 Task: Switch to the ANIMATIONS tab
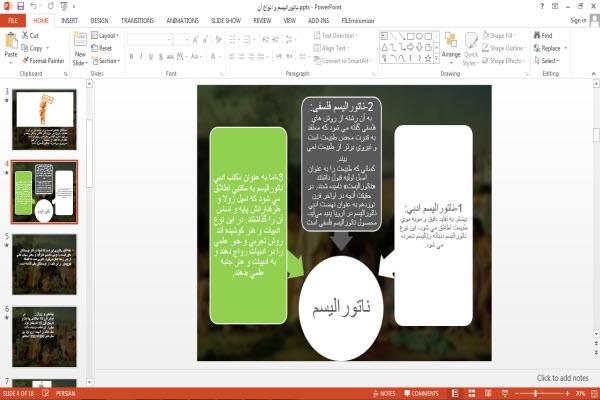pos(183,21)
